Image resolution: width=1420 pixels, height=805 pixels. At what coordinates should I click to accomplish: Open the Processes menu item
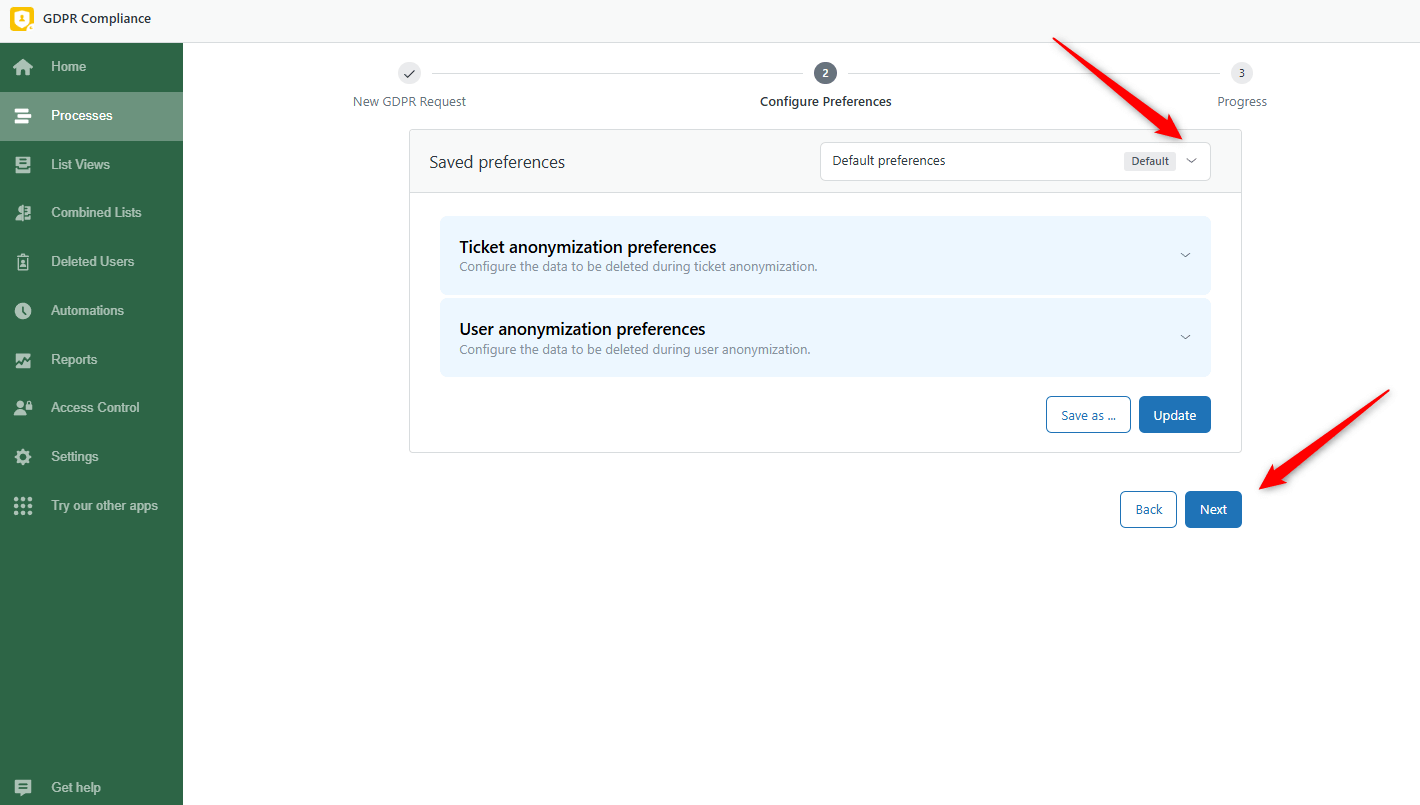(91, 116)
